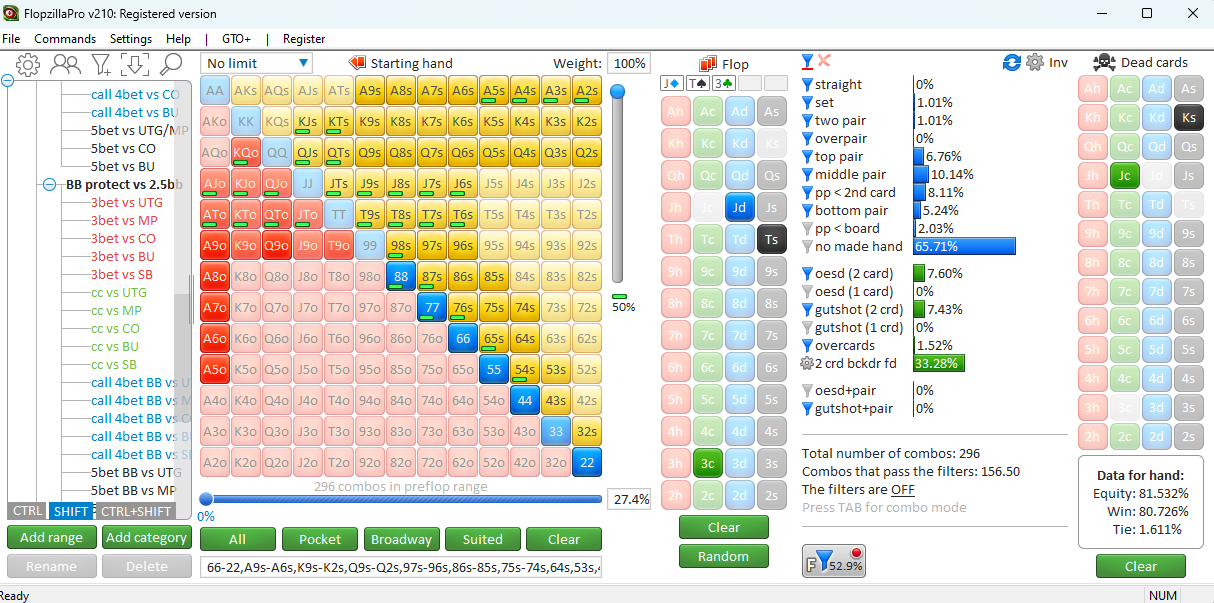Click the top pair filter funnel

point(807,157)
